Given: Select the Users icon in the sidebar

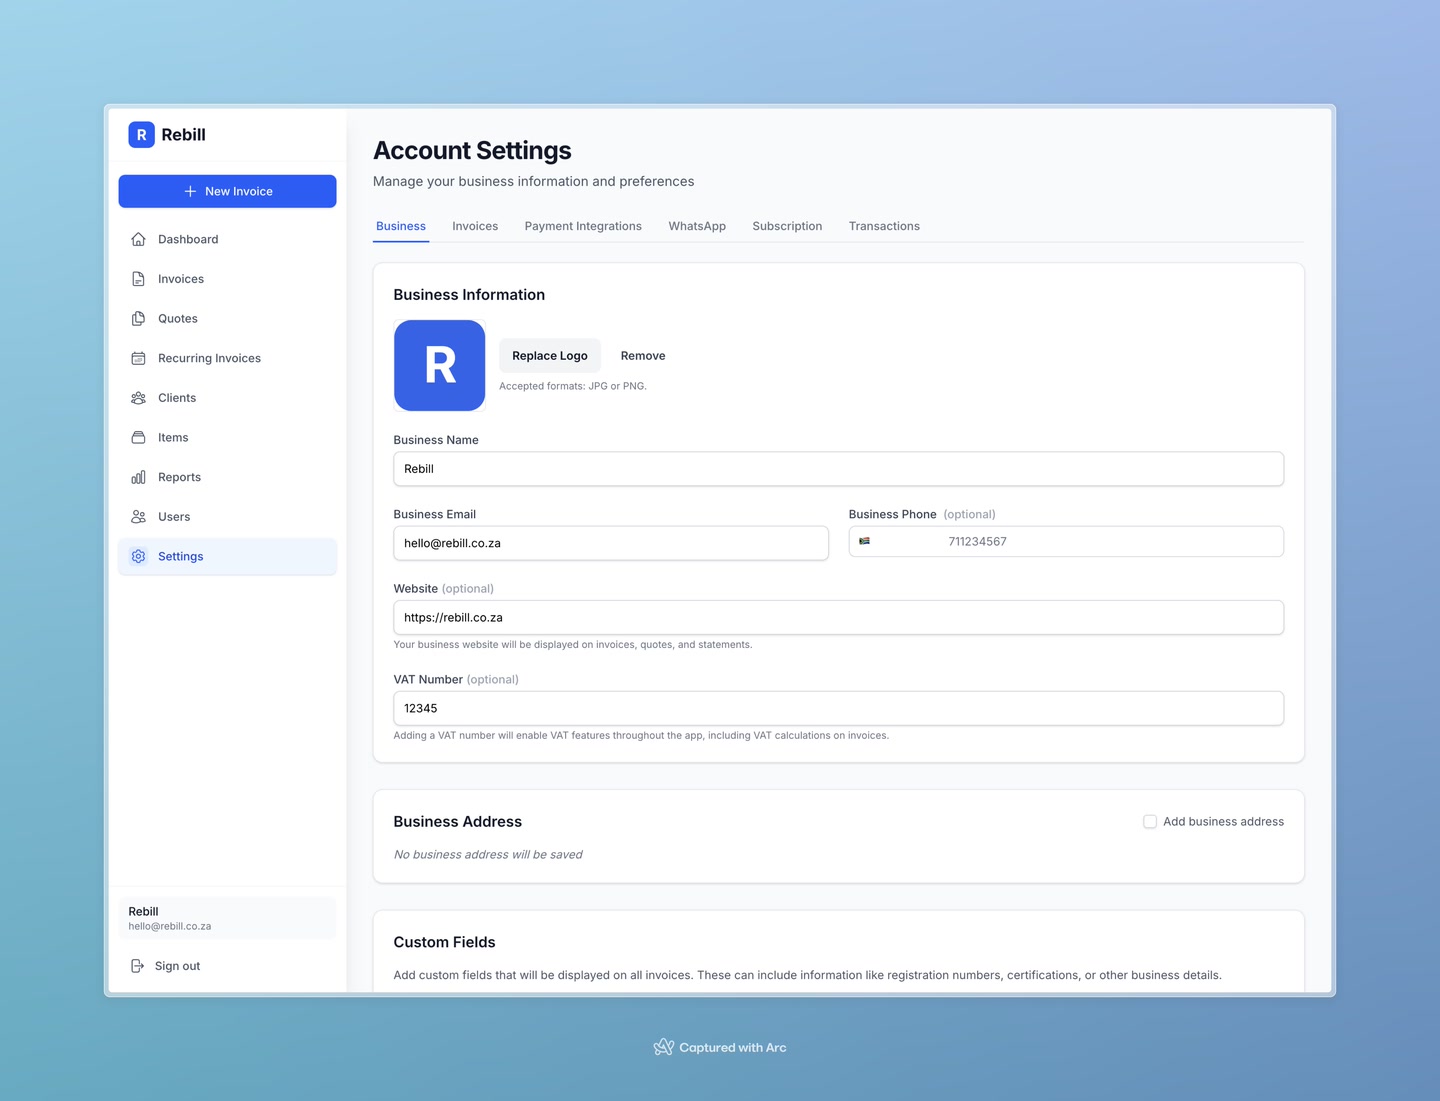Looking at the screenshot, I should click(x=138, y=516).
